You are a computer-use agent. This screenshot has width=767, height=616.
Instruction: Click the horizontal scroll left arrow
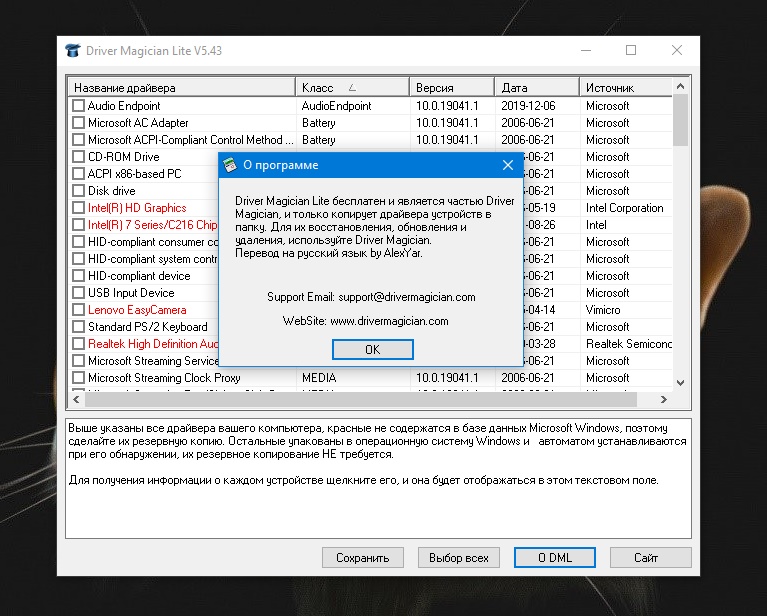pyautogui.click(x=76, y=399)
